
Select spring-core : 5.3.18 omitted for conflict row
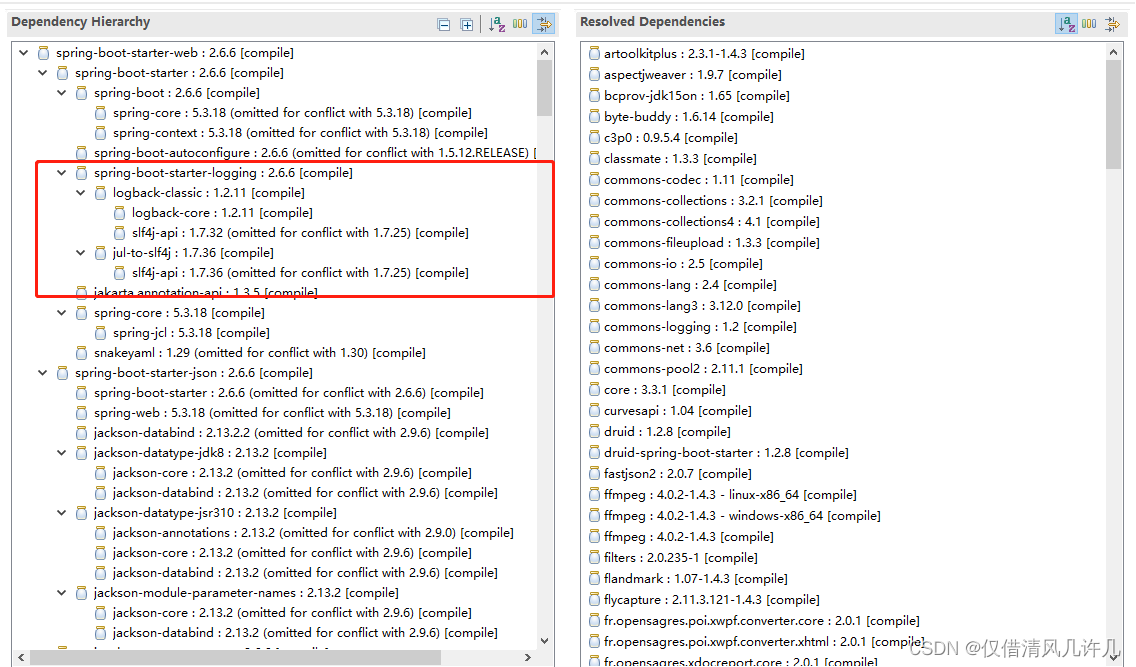coord(292,113)
